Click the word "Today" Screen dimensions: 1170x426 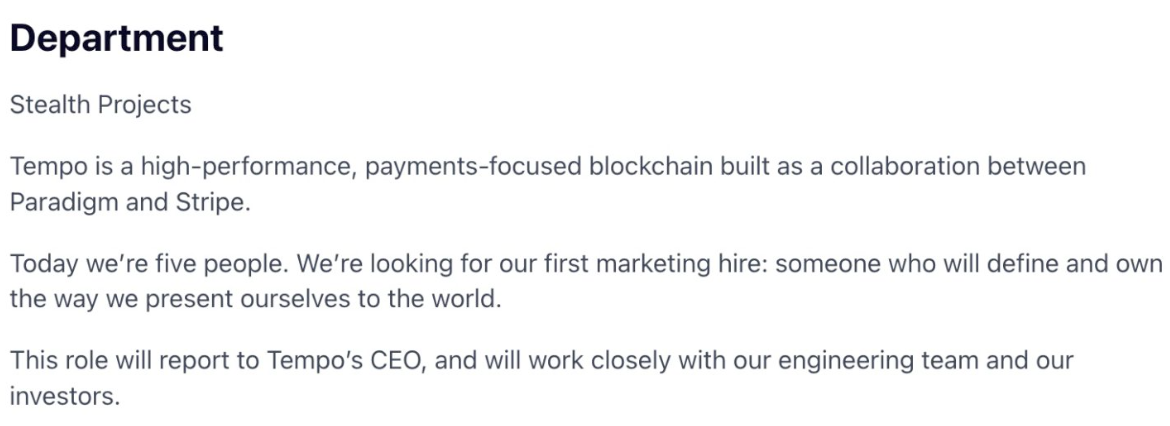click(39, 265)
